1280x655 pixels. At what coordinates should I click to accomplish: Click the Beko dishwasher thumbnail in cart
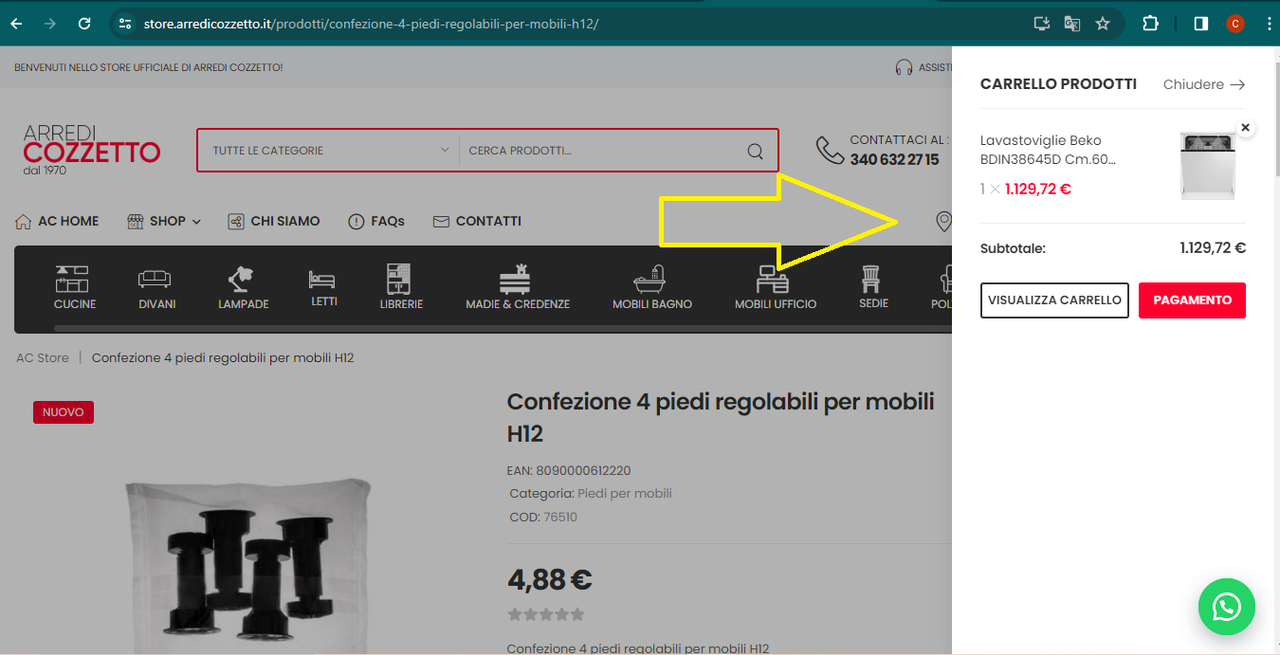pyautogui.click(x=1208, y=166)
